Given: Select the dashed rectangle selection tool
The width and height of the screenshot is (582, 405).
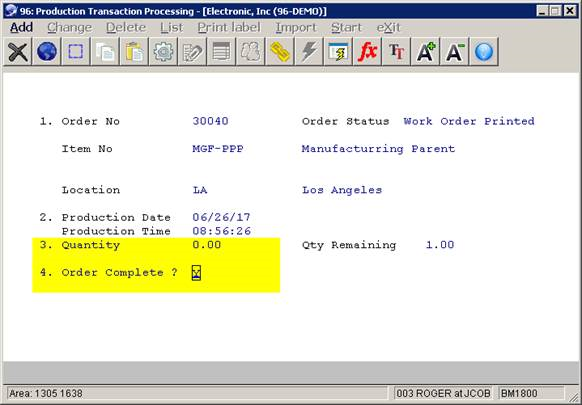Looking at the screenshot, I should click(76, 52).
